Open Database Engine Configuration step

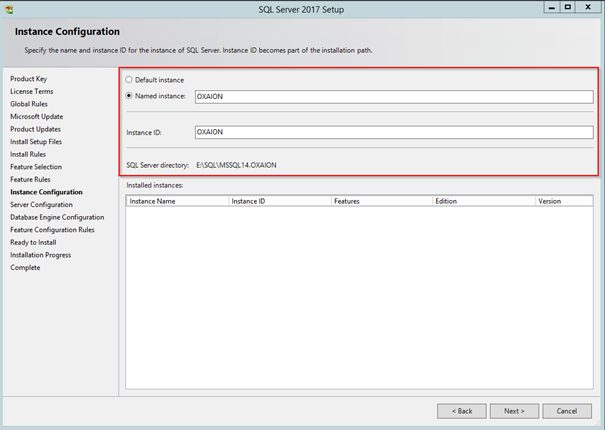[57, 217]
